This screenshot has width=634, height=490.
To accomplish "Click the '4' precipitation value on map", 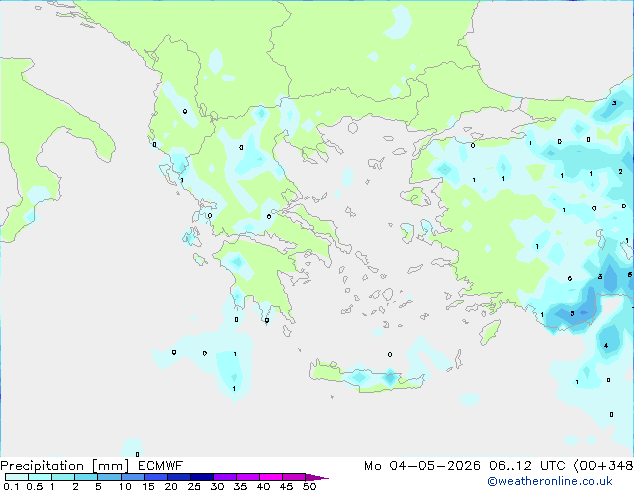I will click(x=606, y=345).
